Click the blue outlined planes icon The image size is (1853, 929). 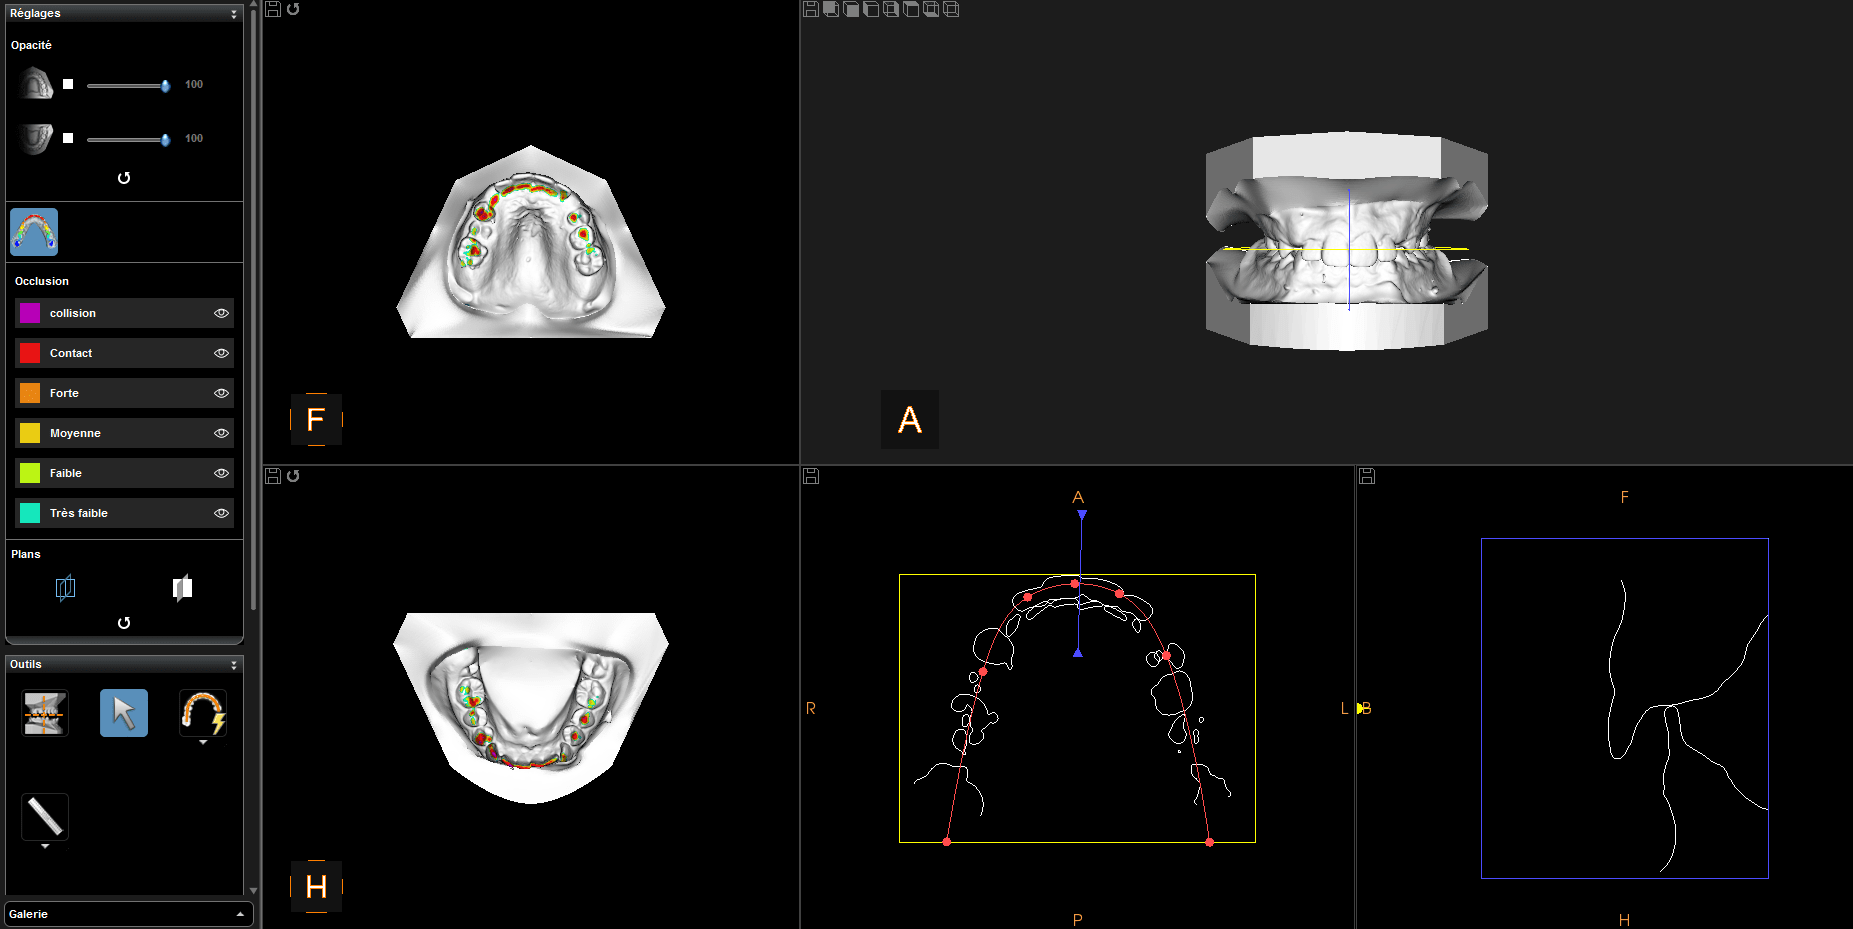click(x=66, y=587)
